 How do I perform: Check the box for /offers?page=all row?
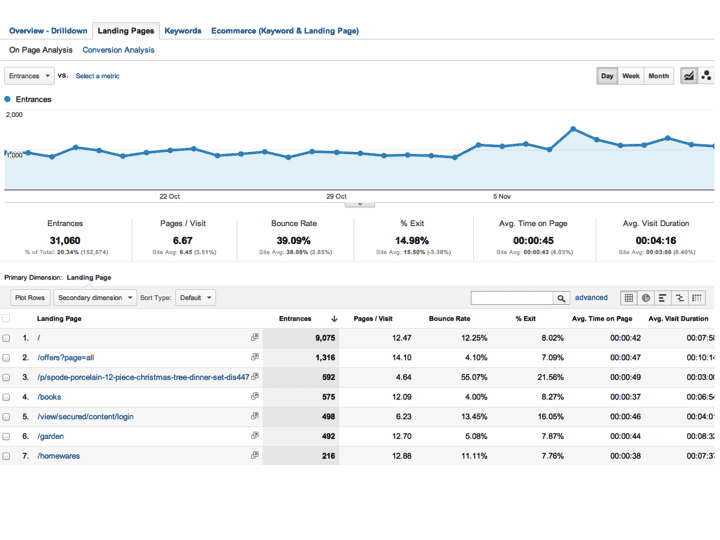click(6, 358)
